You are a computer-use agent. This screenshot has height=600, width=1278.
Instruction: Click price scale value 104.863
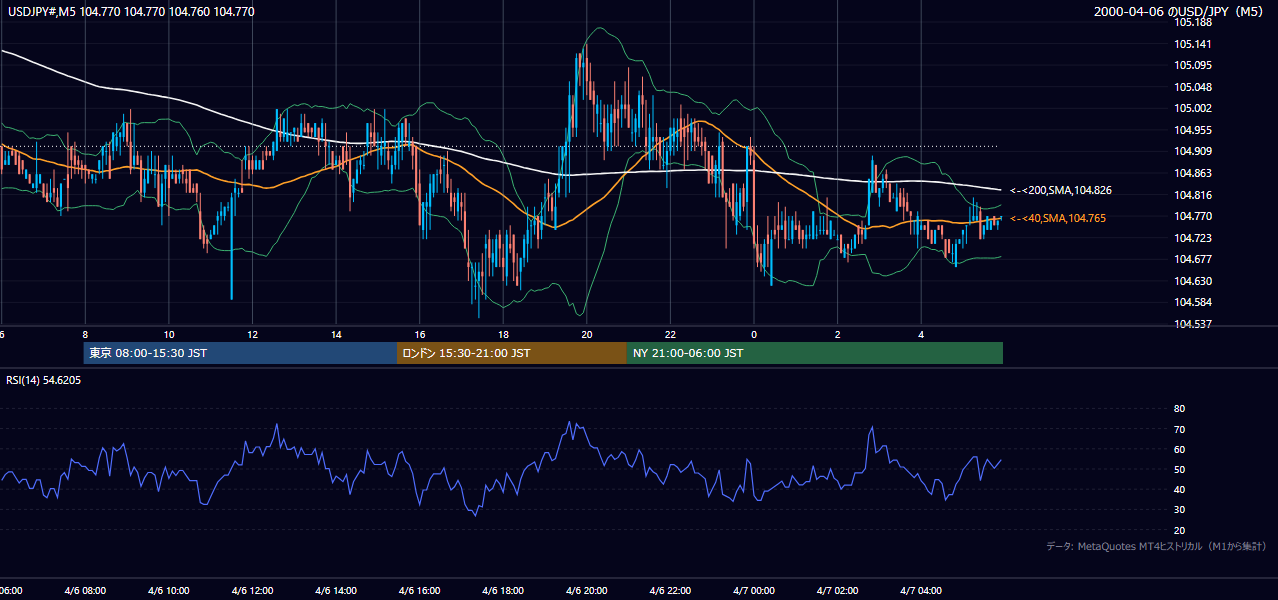[1192, 173]
